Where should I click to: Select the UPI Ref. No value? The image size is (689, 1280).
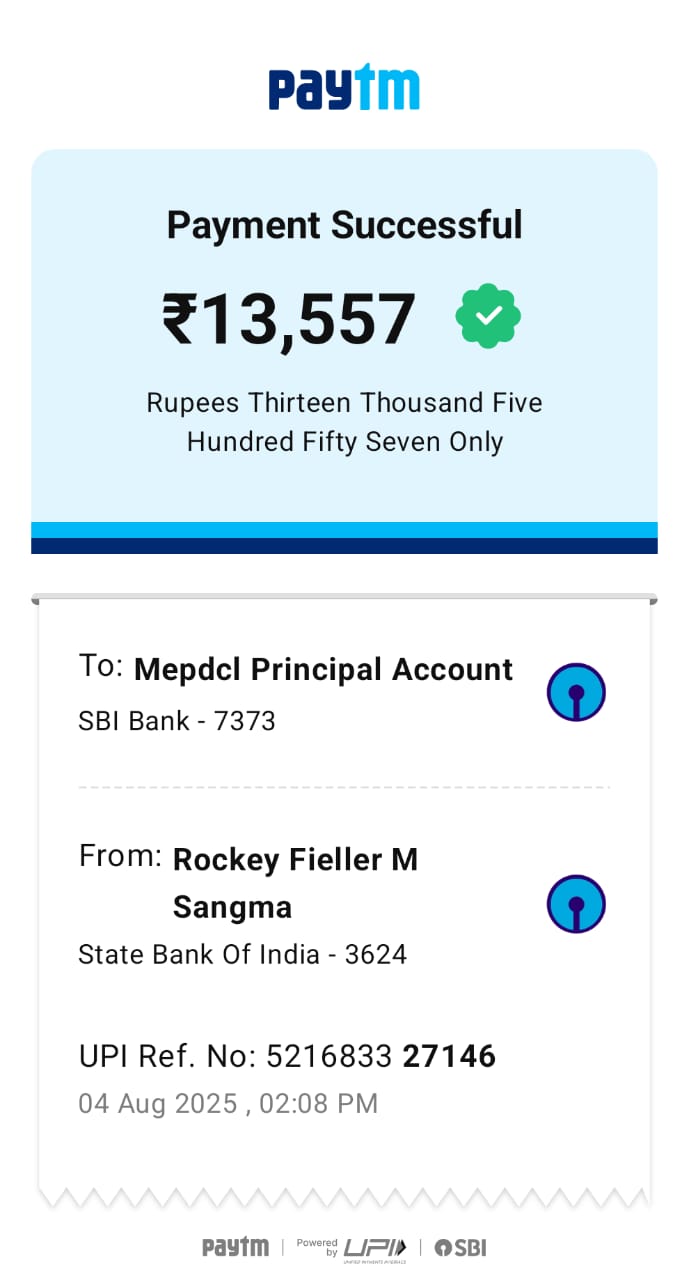[x=380, y=1056]
